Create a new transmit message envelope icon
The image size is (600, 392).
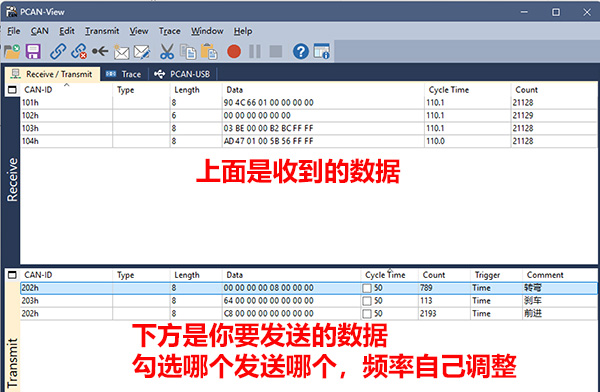click(121, 52)
